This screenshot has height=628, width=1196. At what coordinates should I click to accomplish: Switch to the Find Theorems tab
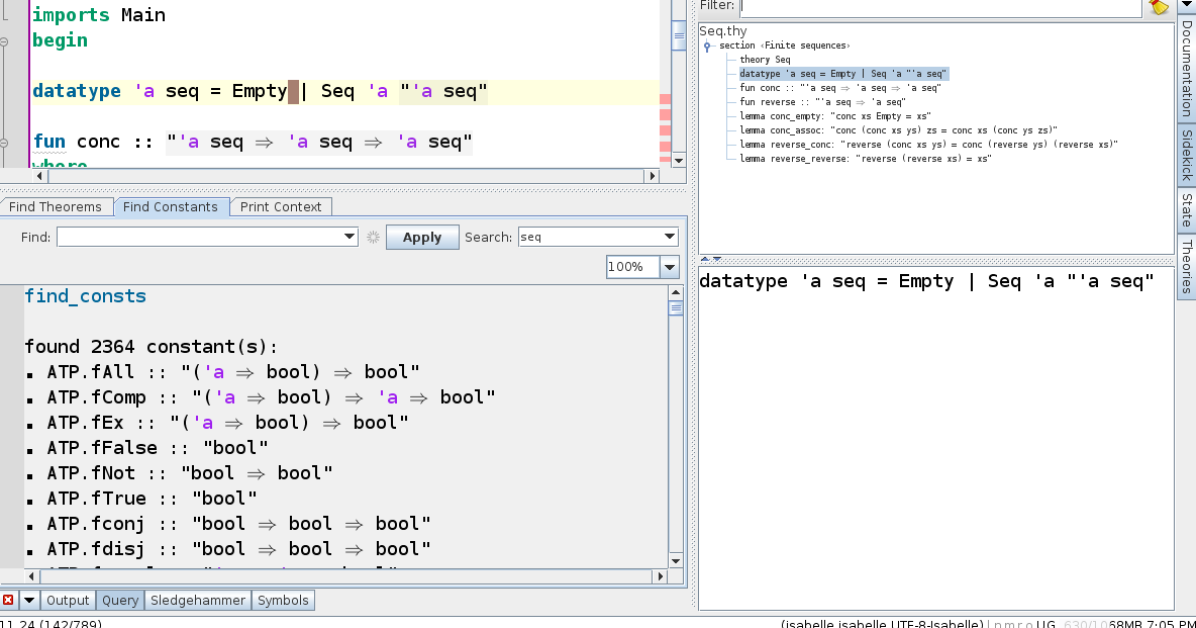[x=56, y=207]
